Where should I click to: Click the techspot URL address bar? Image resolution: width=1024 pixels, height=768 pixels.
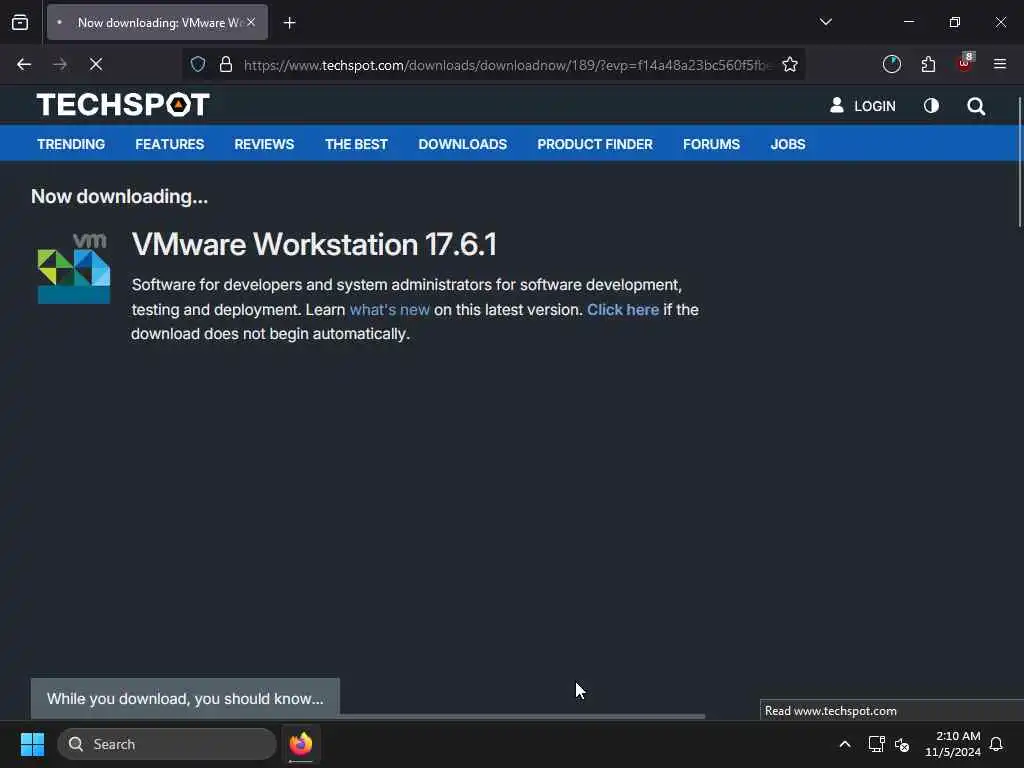point(507,65)
